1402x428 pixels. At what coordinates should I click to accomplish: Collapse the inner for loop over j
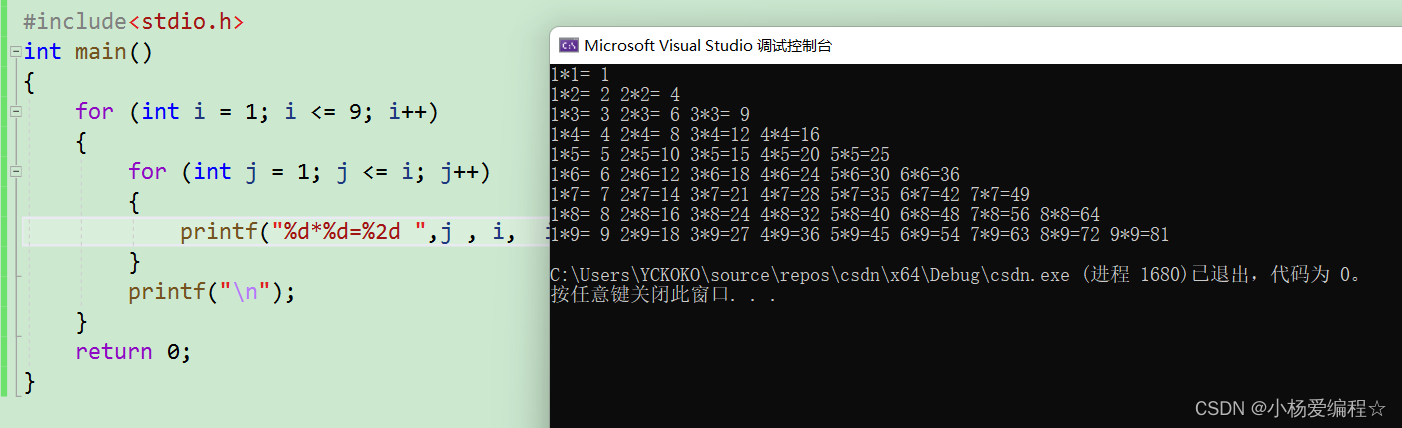click(x=14, y=172)
